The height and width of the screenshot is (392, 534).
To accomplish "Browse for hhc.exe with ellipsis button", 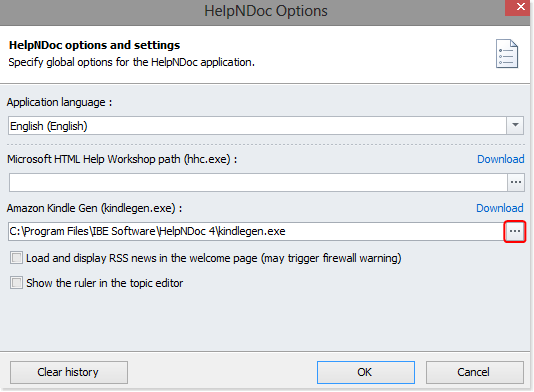I will (516, 182).
